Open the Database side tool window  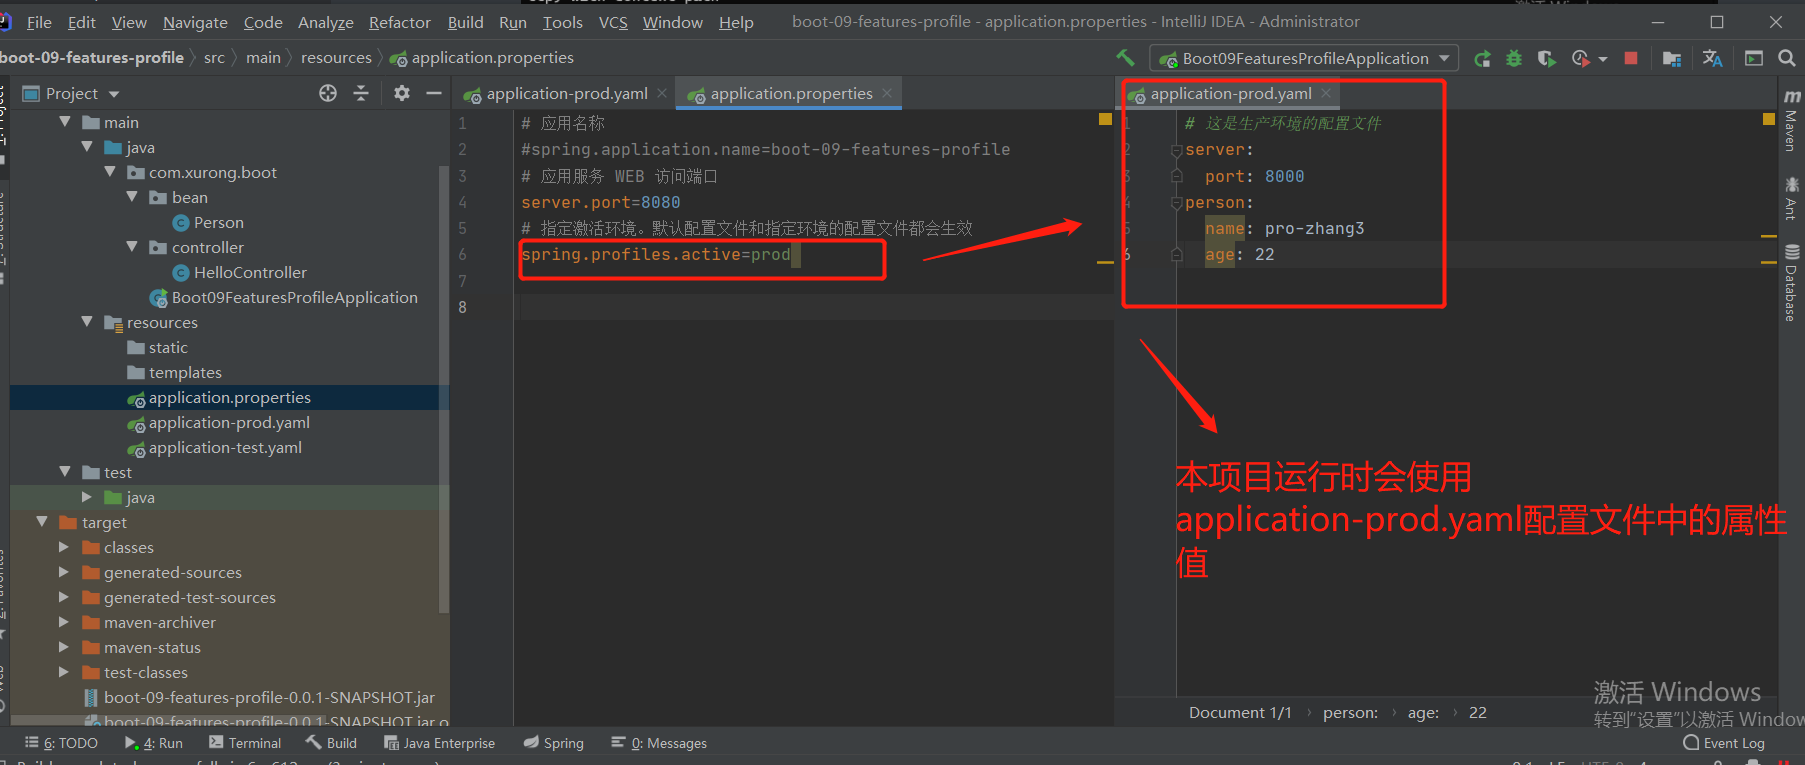[x=1791, y=283]
